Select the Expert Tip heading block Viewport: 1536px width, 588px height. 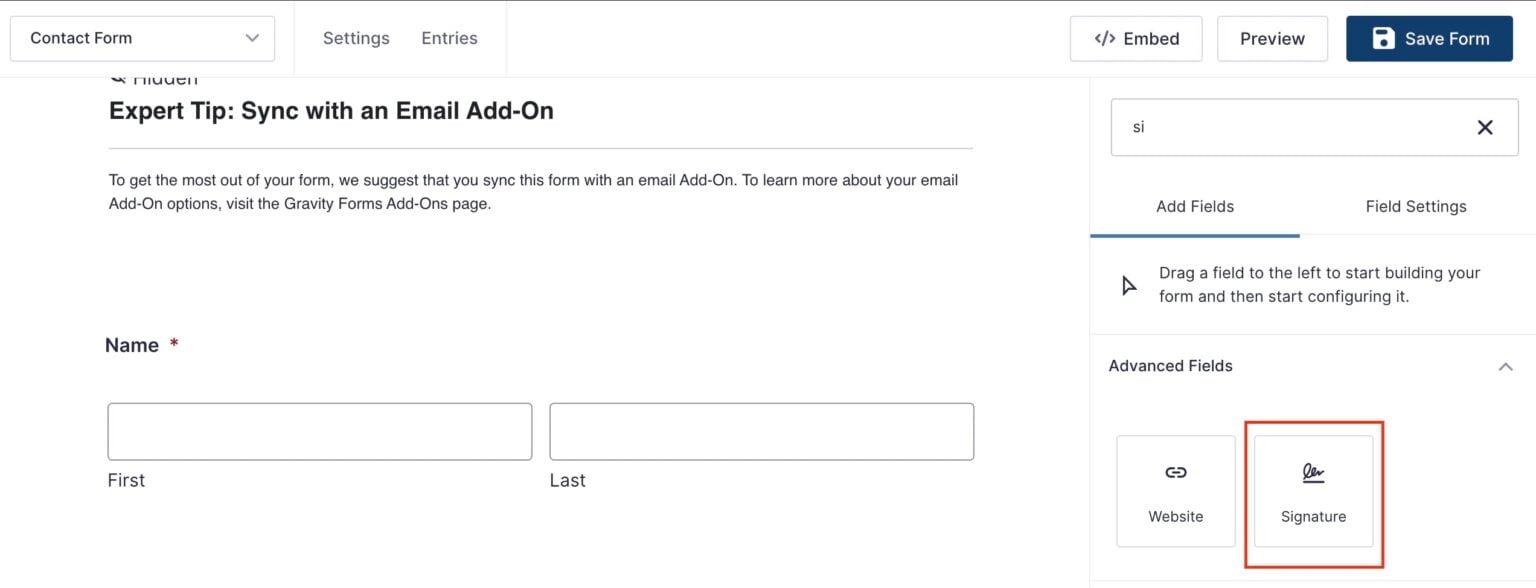[x=331, y=111]
